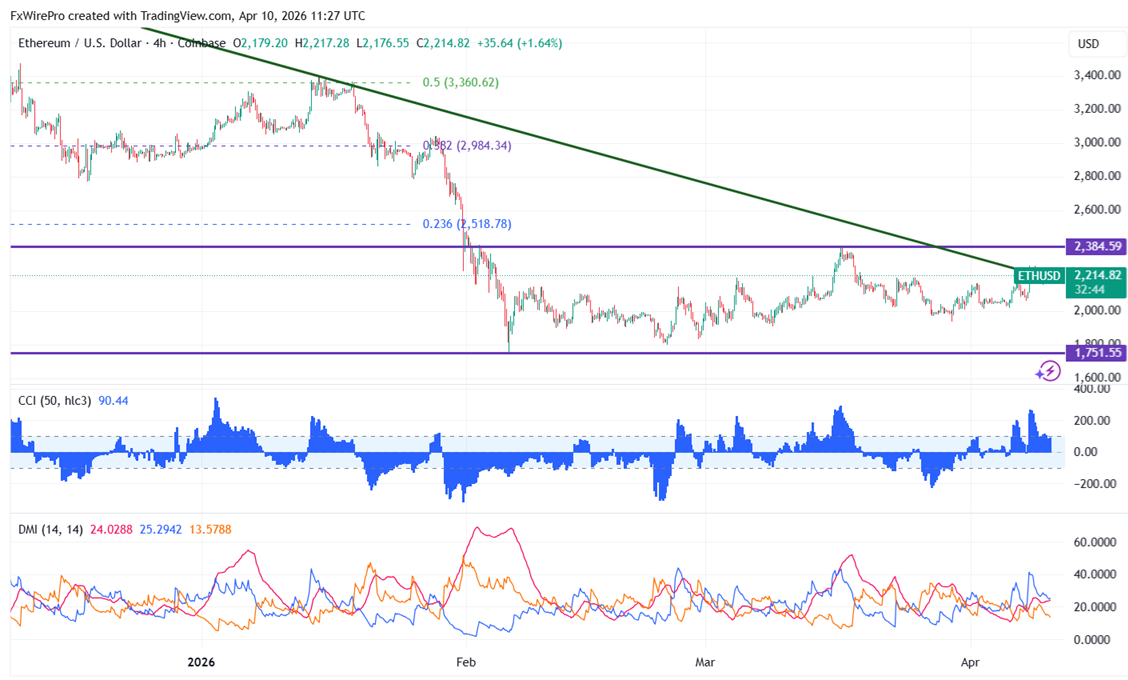Click 60.0000 on the DMI axis

tap(1095, 542)
